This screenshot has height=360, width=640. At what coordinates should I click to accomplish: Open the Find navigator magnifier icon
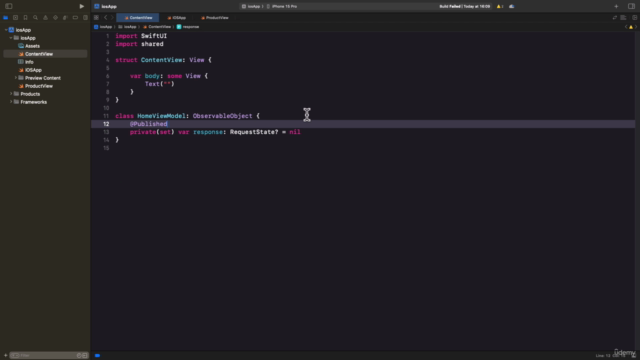click(x=36, y=18)
